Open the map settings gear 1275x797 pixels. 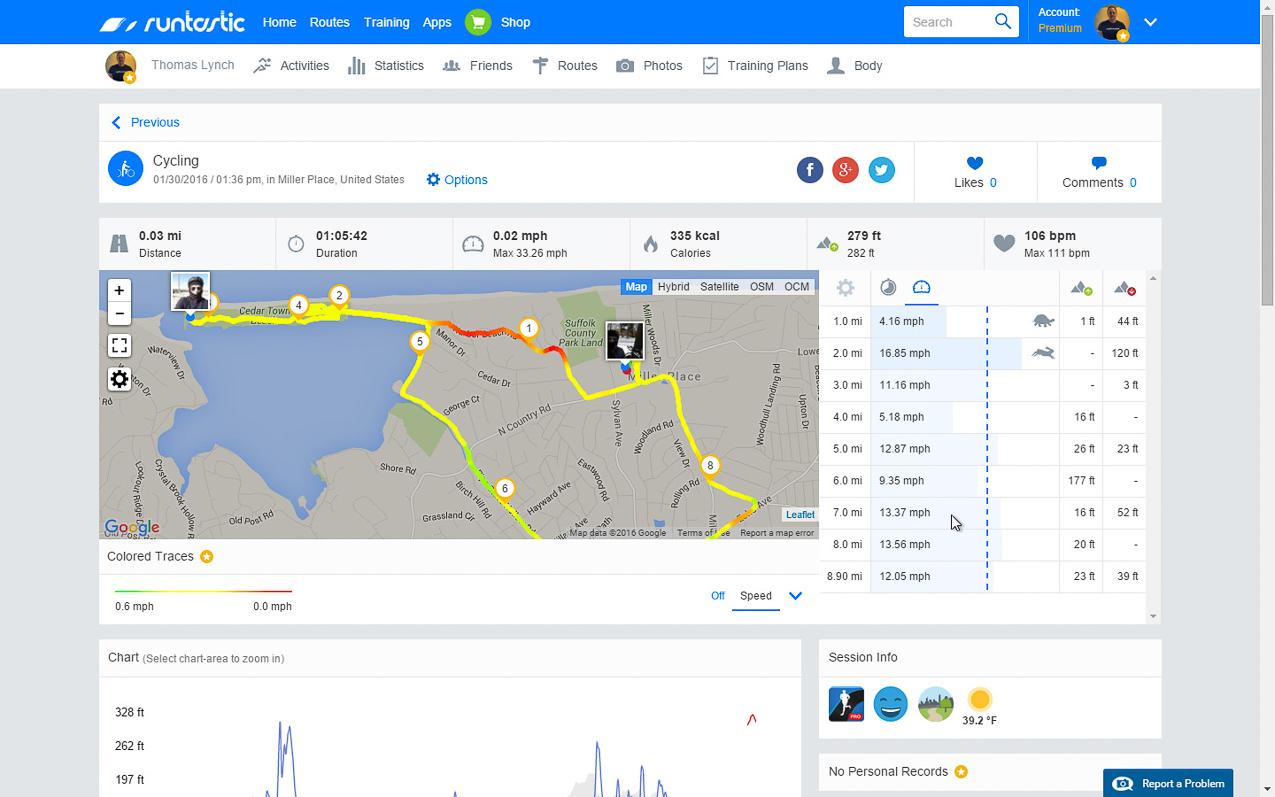tap(119, 379)
